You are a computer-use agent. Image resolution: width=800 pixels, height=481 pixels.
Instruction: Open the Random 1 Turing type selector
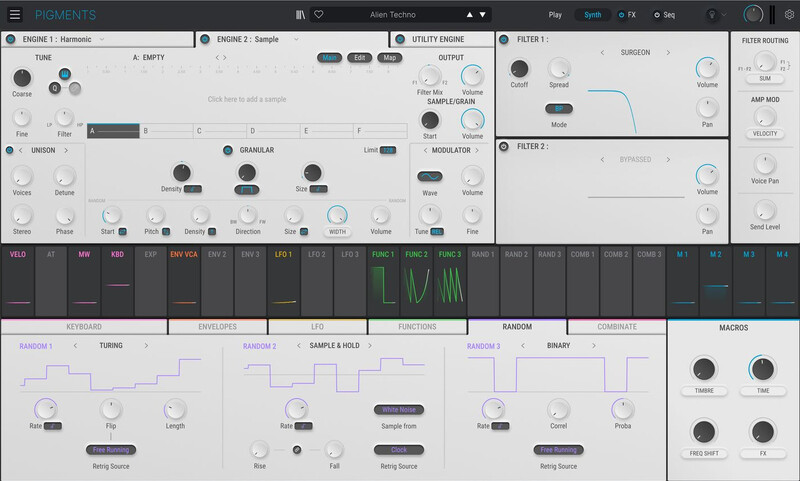(x=111, y=346)
